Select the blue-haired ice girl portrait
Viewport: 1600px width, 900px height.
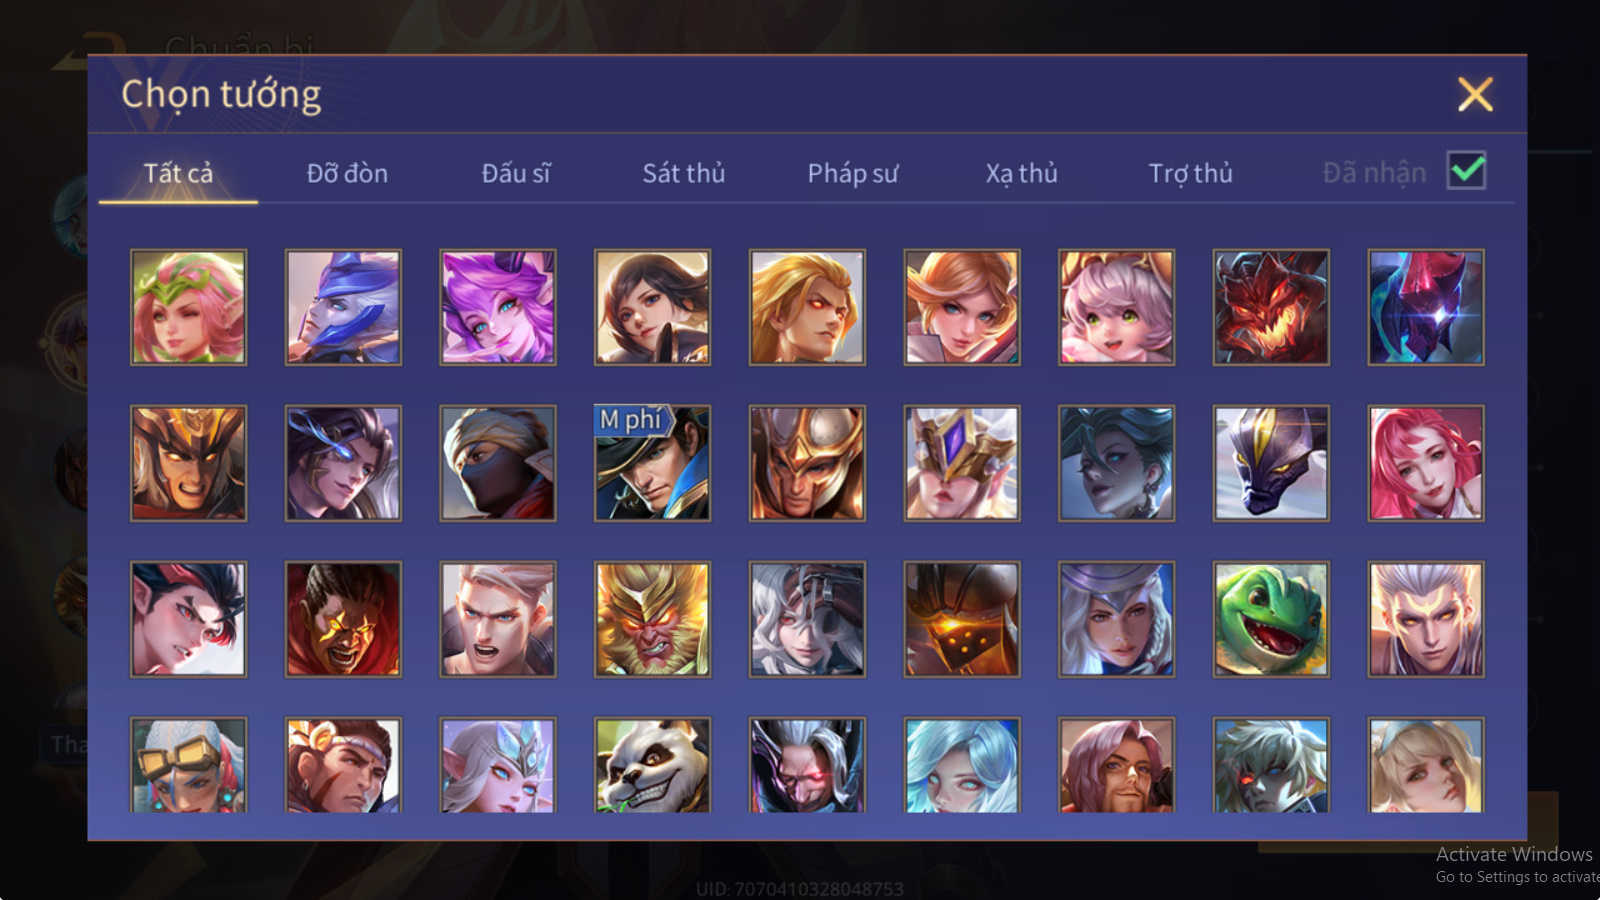pos(962,764)
